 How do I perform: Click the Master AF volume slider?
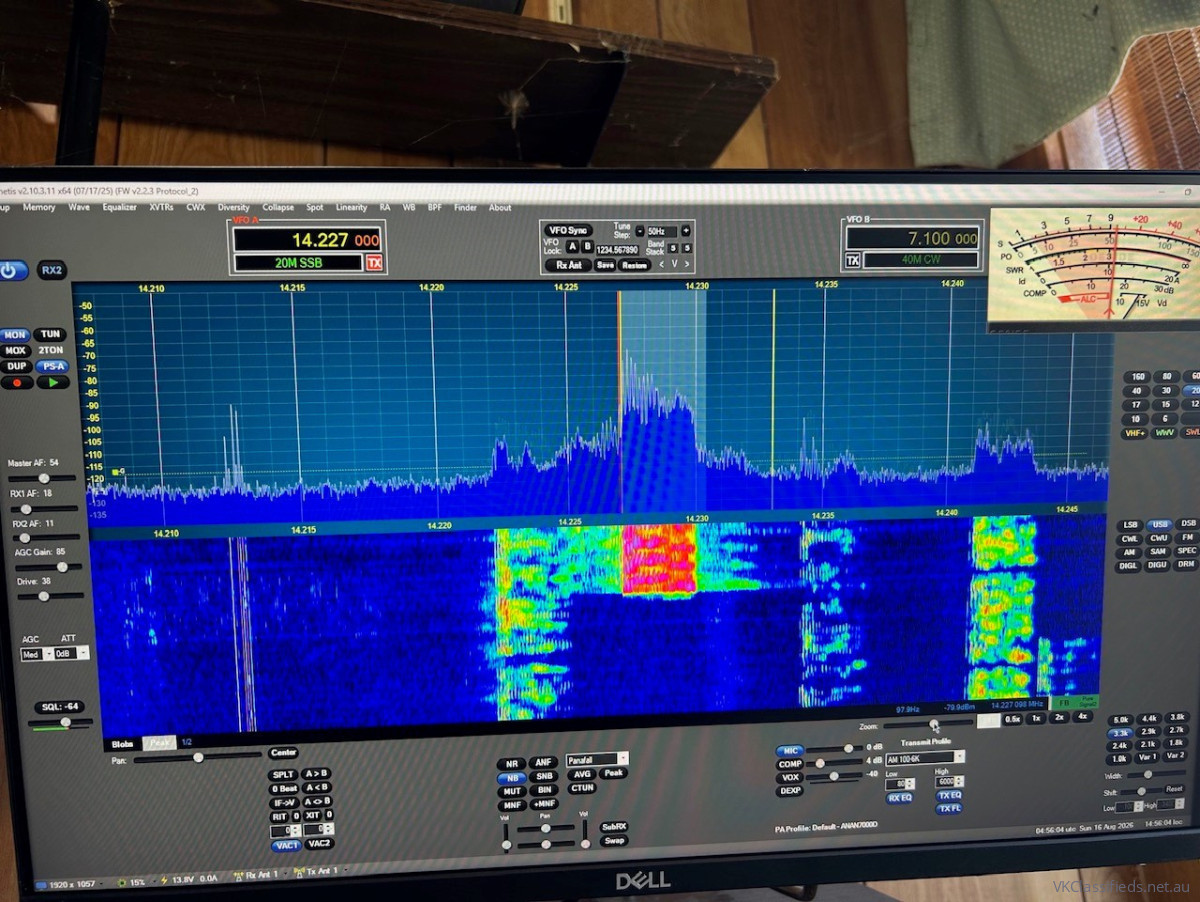pos(42,478)
